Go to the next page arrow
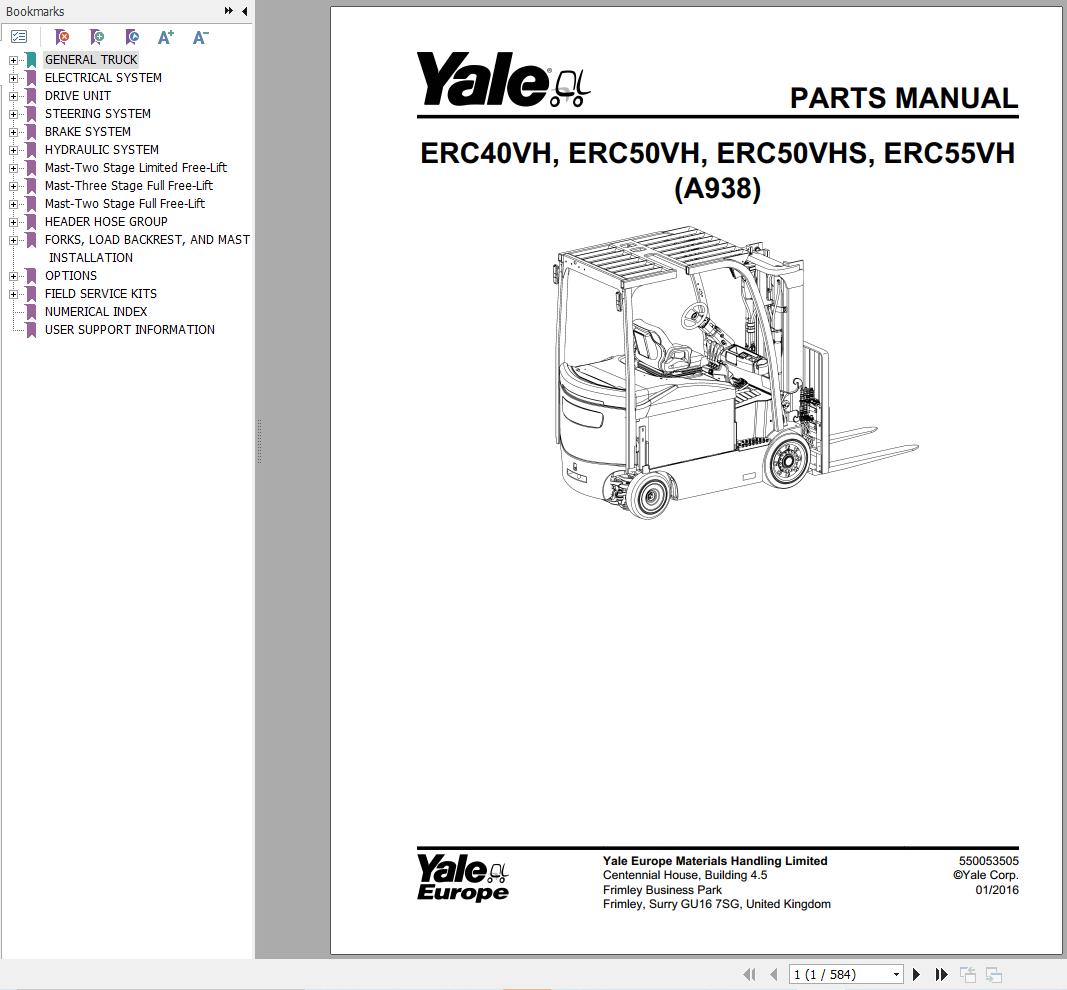 [x=916, y=974]
